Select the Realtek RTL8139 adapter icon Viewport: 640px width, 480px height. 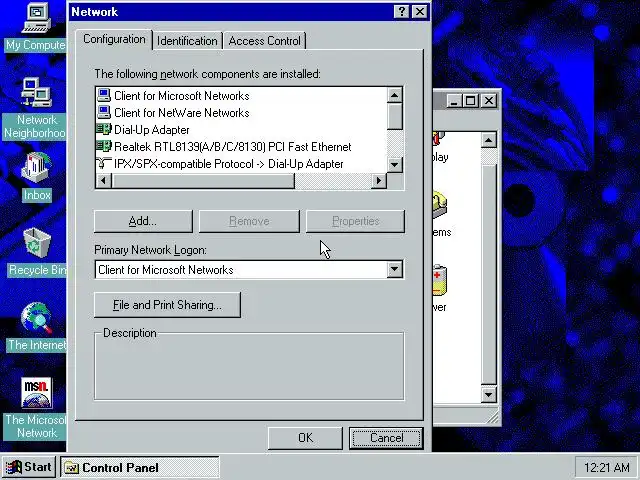tap(104, 146)
